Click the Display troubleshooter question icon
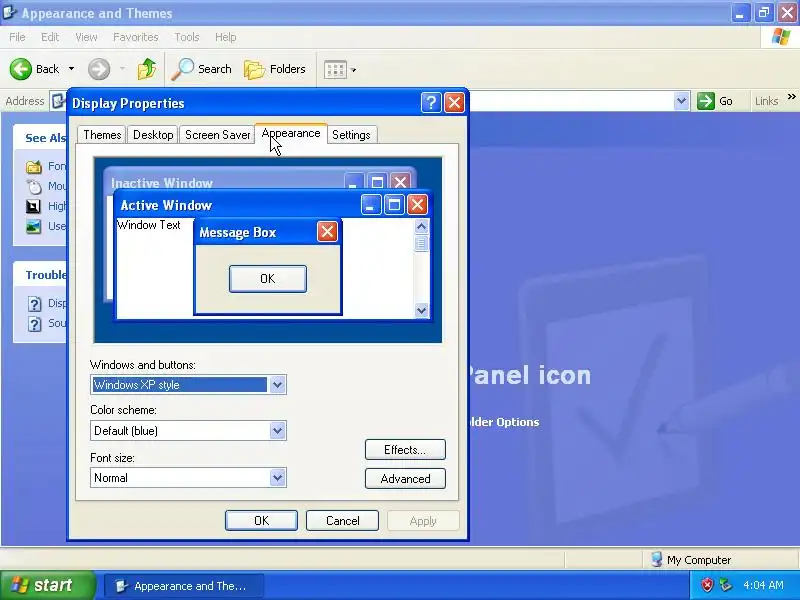The width and height of the screenshot is (800, 600). point(34,304)
